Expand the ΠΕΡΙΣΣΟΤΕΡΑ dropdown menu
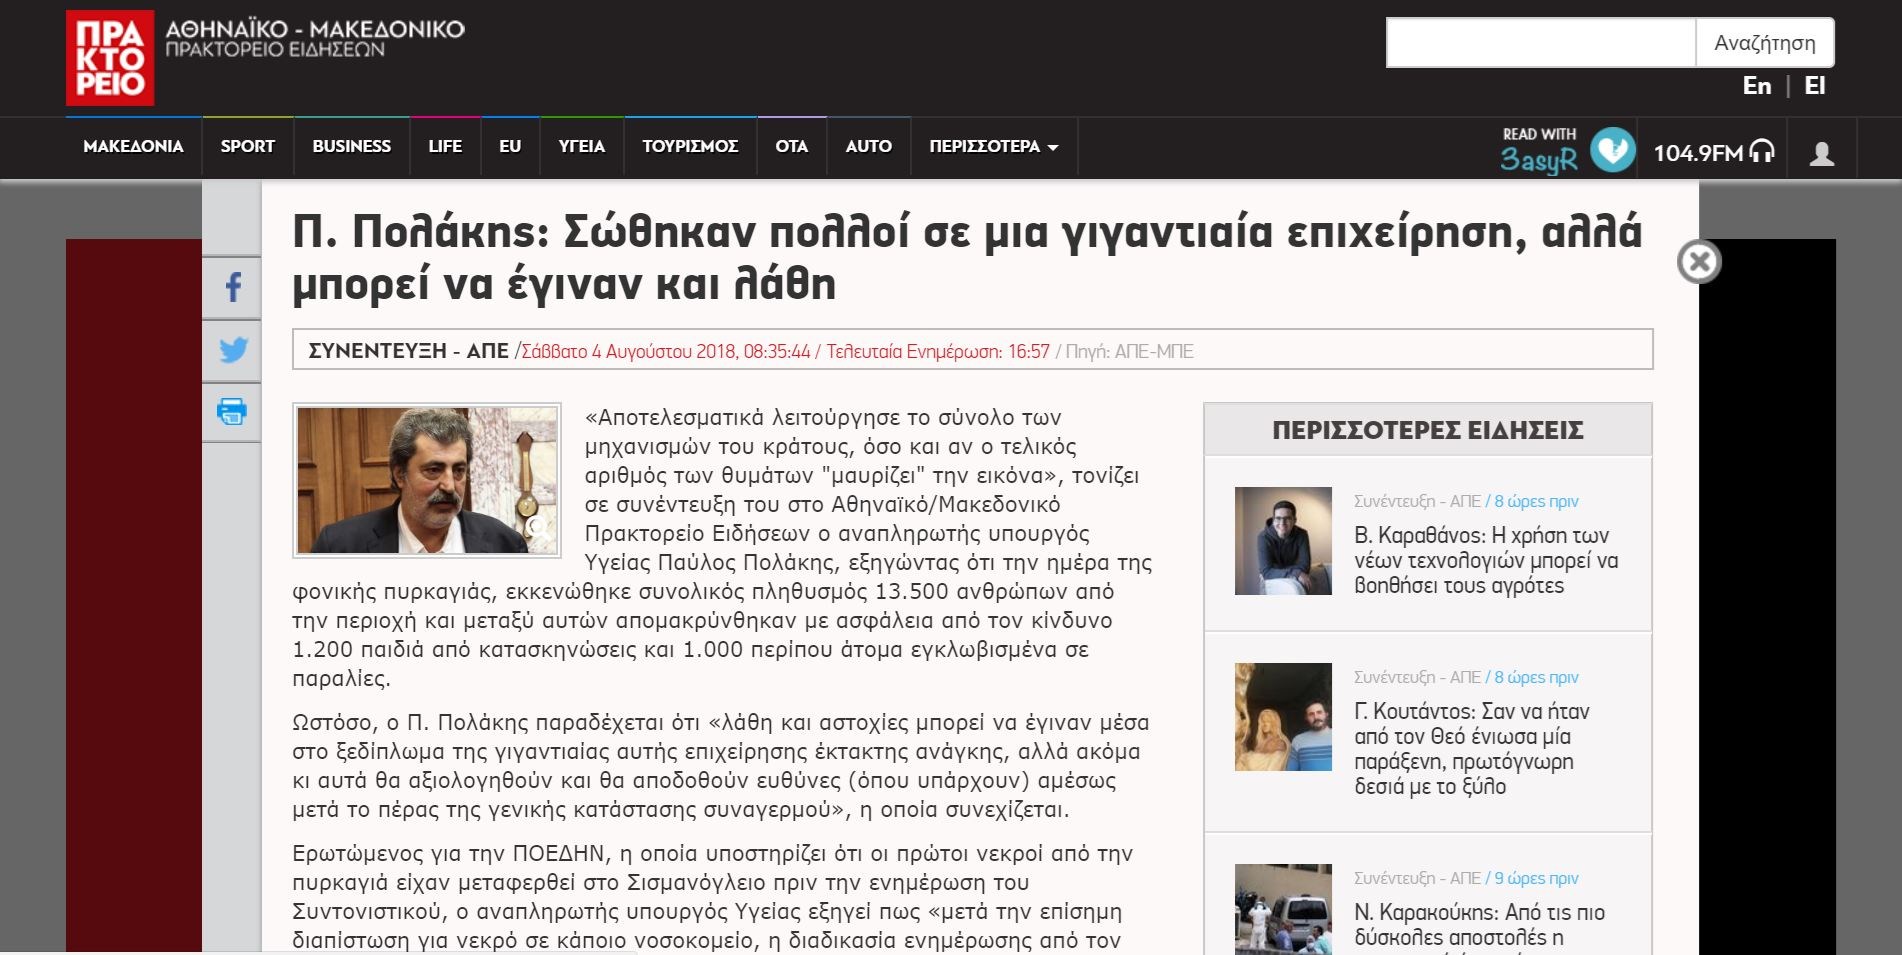 (x=993, y=147)
